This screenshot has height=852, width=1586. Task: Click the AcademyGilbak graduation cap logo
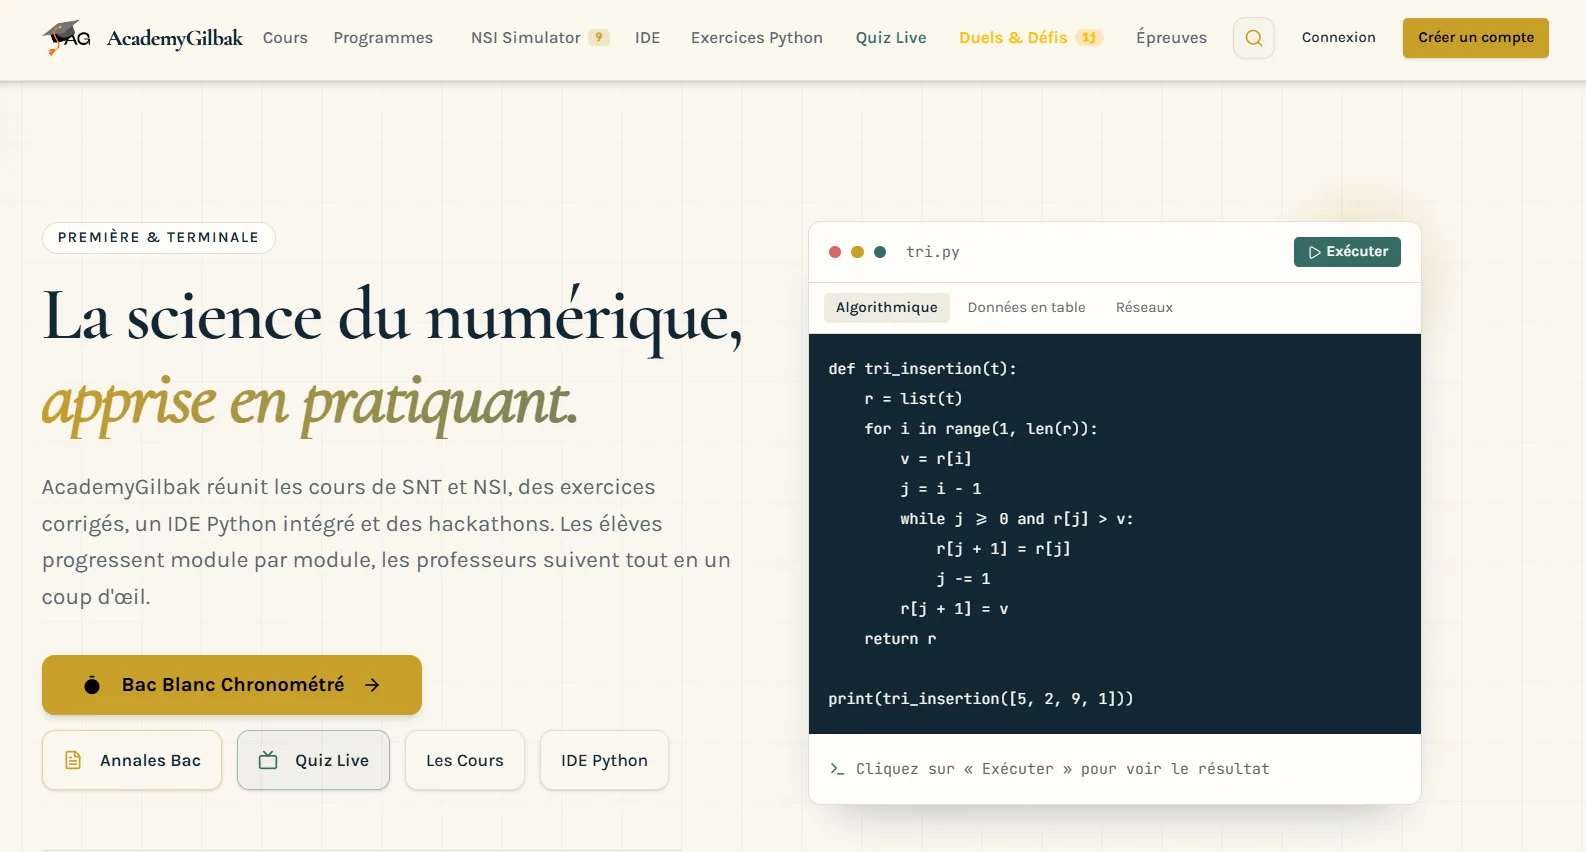pyautogui.click(x=67, y=37)
